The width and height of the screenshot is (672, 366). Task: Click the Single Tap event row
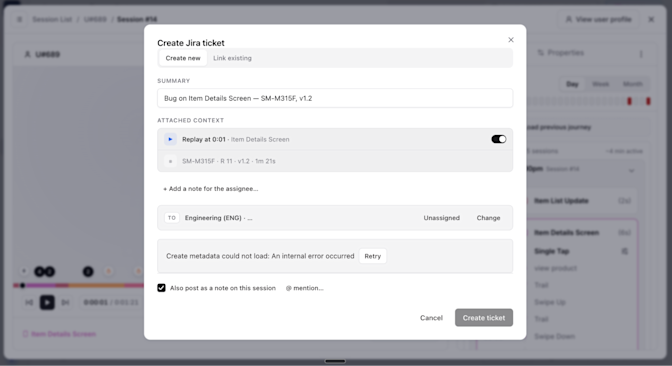(x=552, y=251)
